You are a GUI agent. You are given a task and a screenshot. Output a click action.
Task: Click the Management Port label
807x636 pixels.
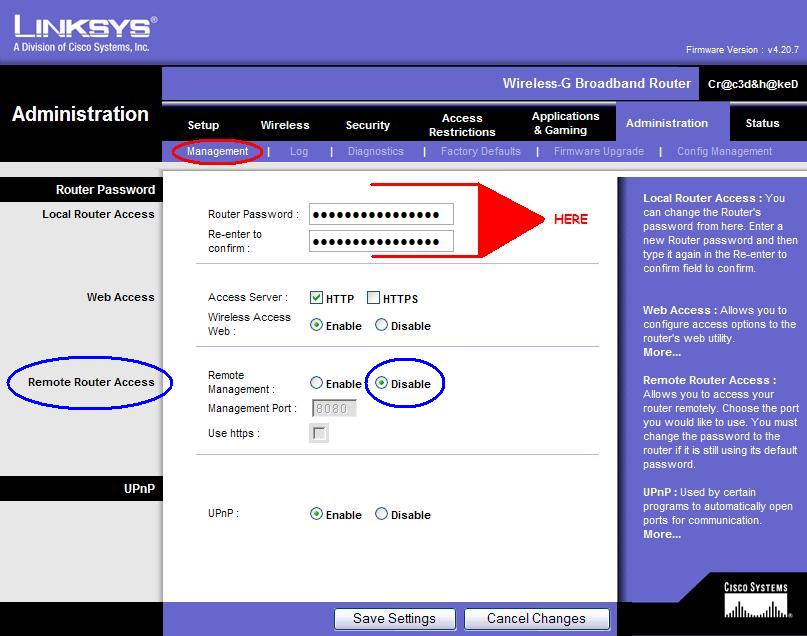252,408
